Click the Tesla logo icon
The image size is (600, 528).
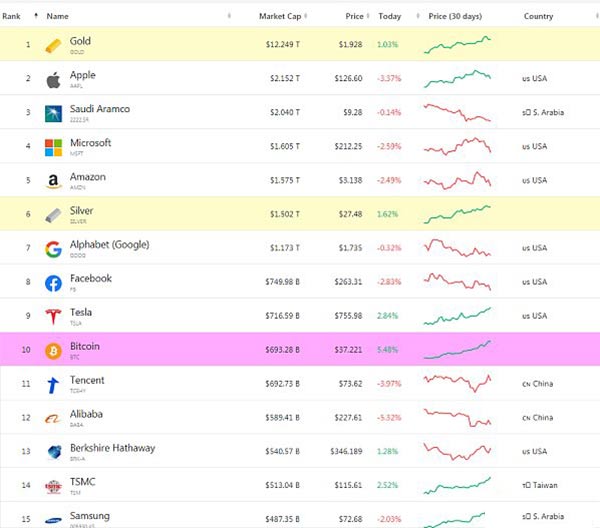(x=53, y=317)
